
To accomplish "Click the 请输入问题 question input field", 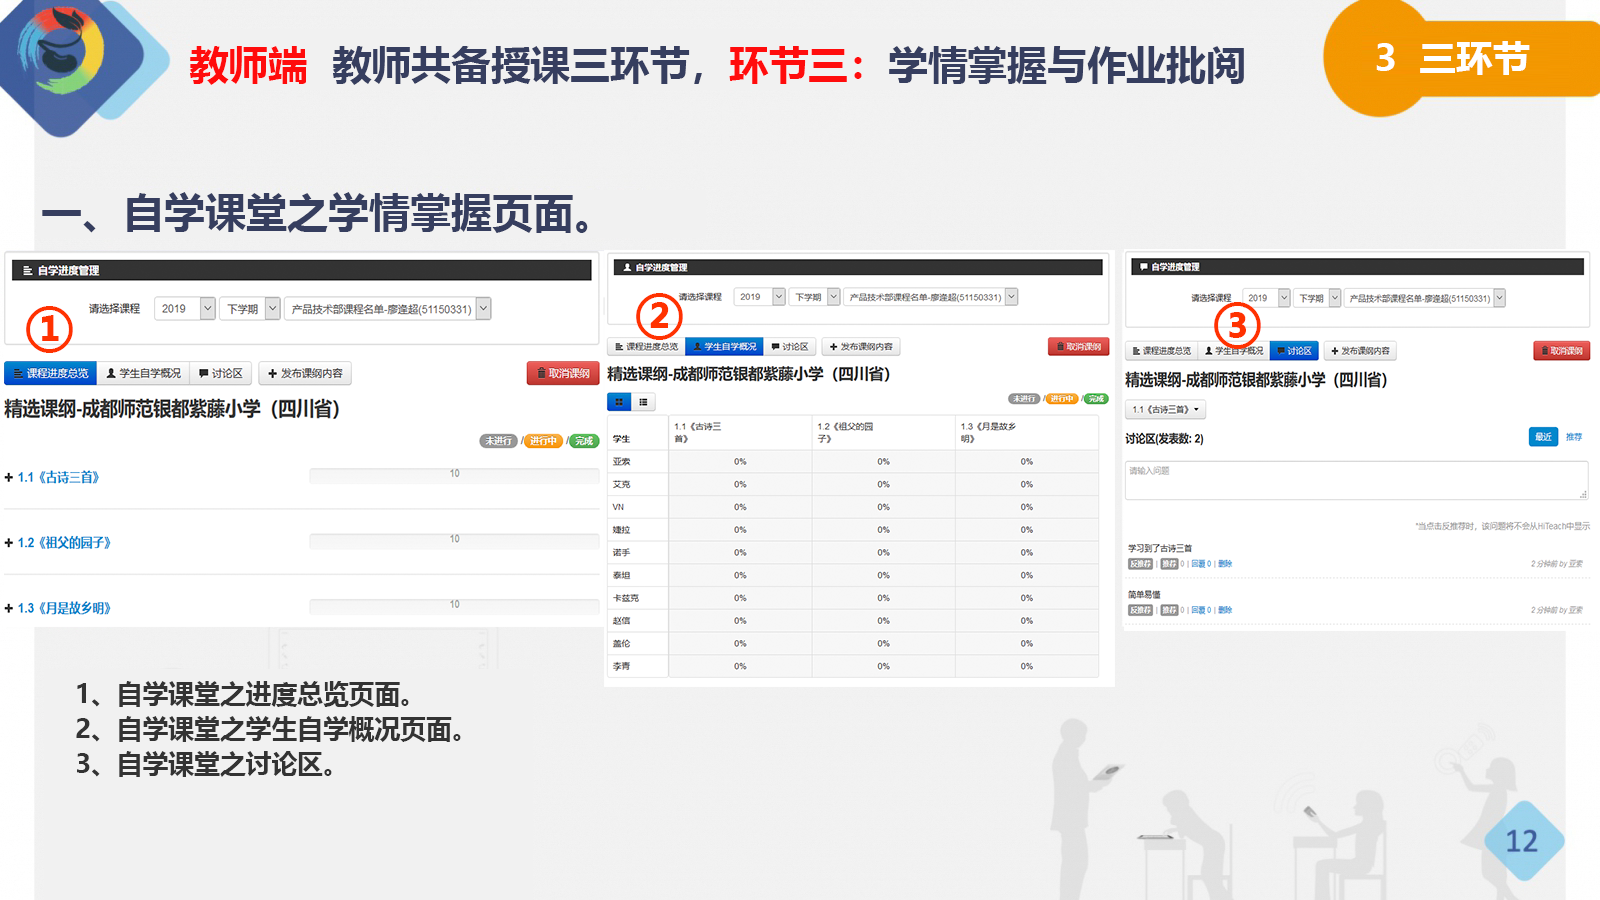I will [x=1355, y=480].
